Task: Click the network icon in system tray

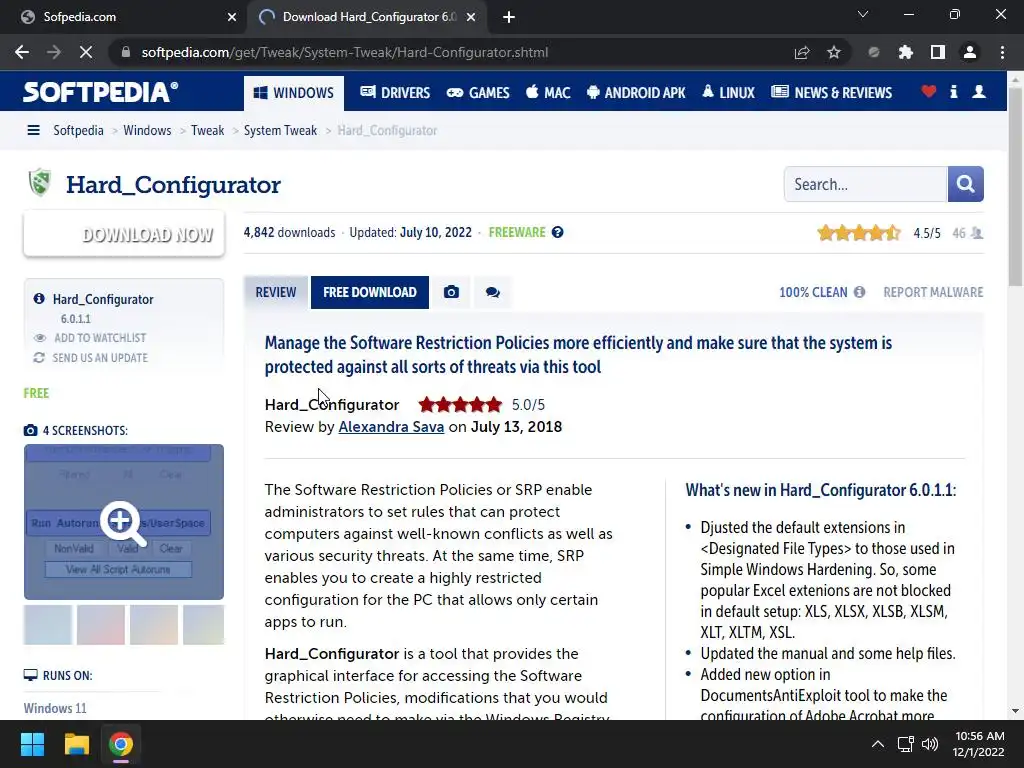Action: point(905,744)
